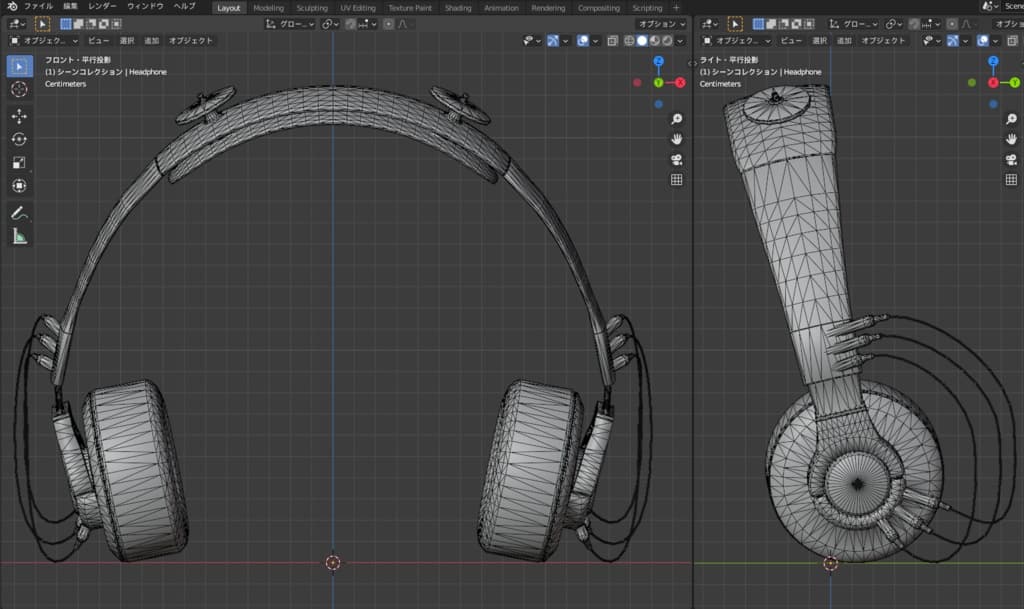Choose the Scale tool

point(18,162)
